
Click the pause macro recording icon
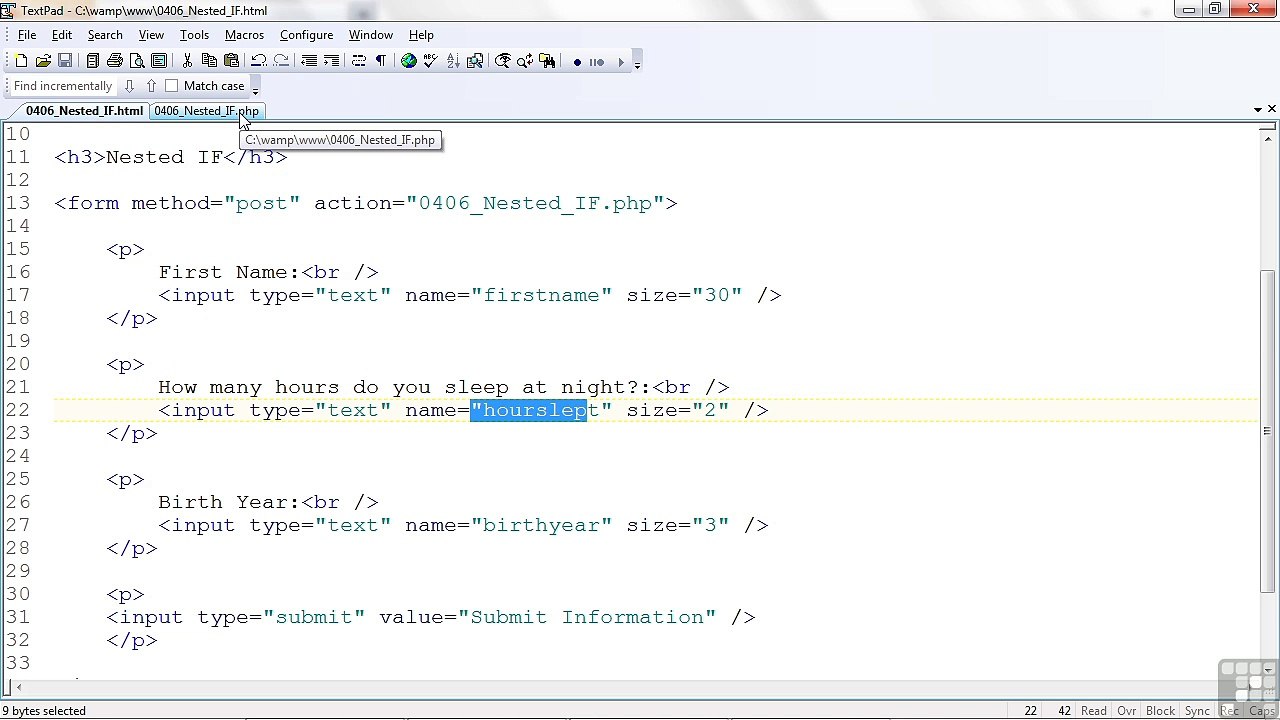pyautogui.click(x=597, y=62)
